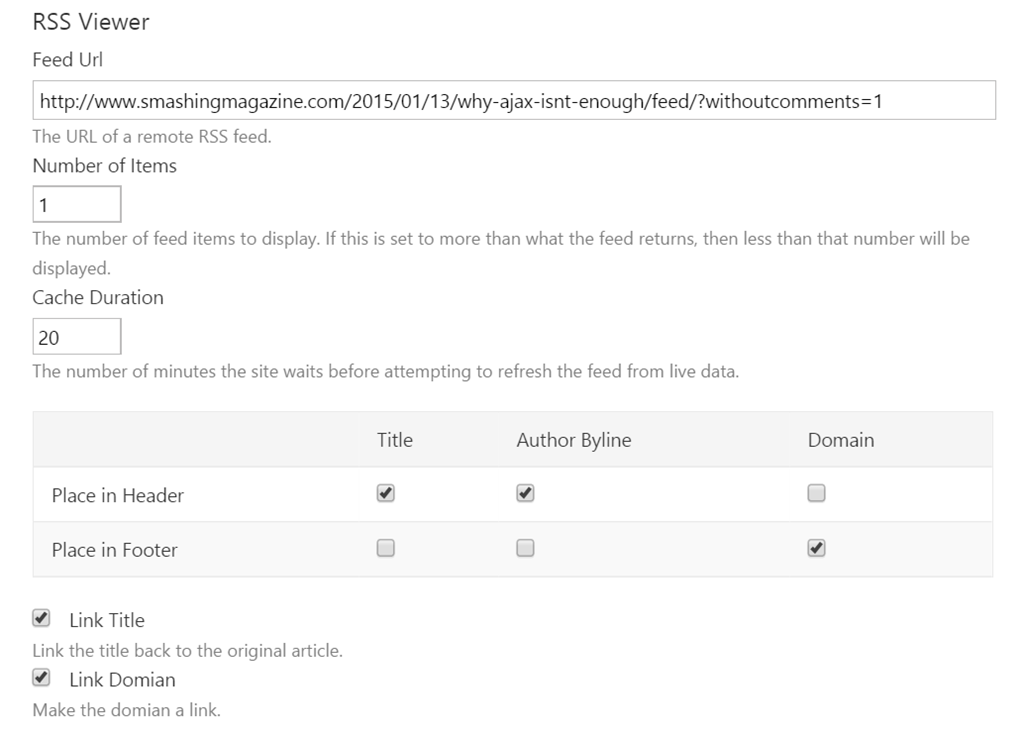Screen dimensions: 1024x738
Task: Select the 'Place in Footer' row label
Action: coord(115,549)
